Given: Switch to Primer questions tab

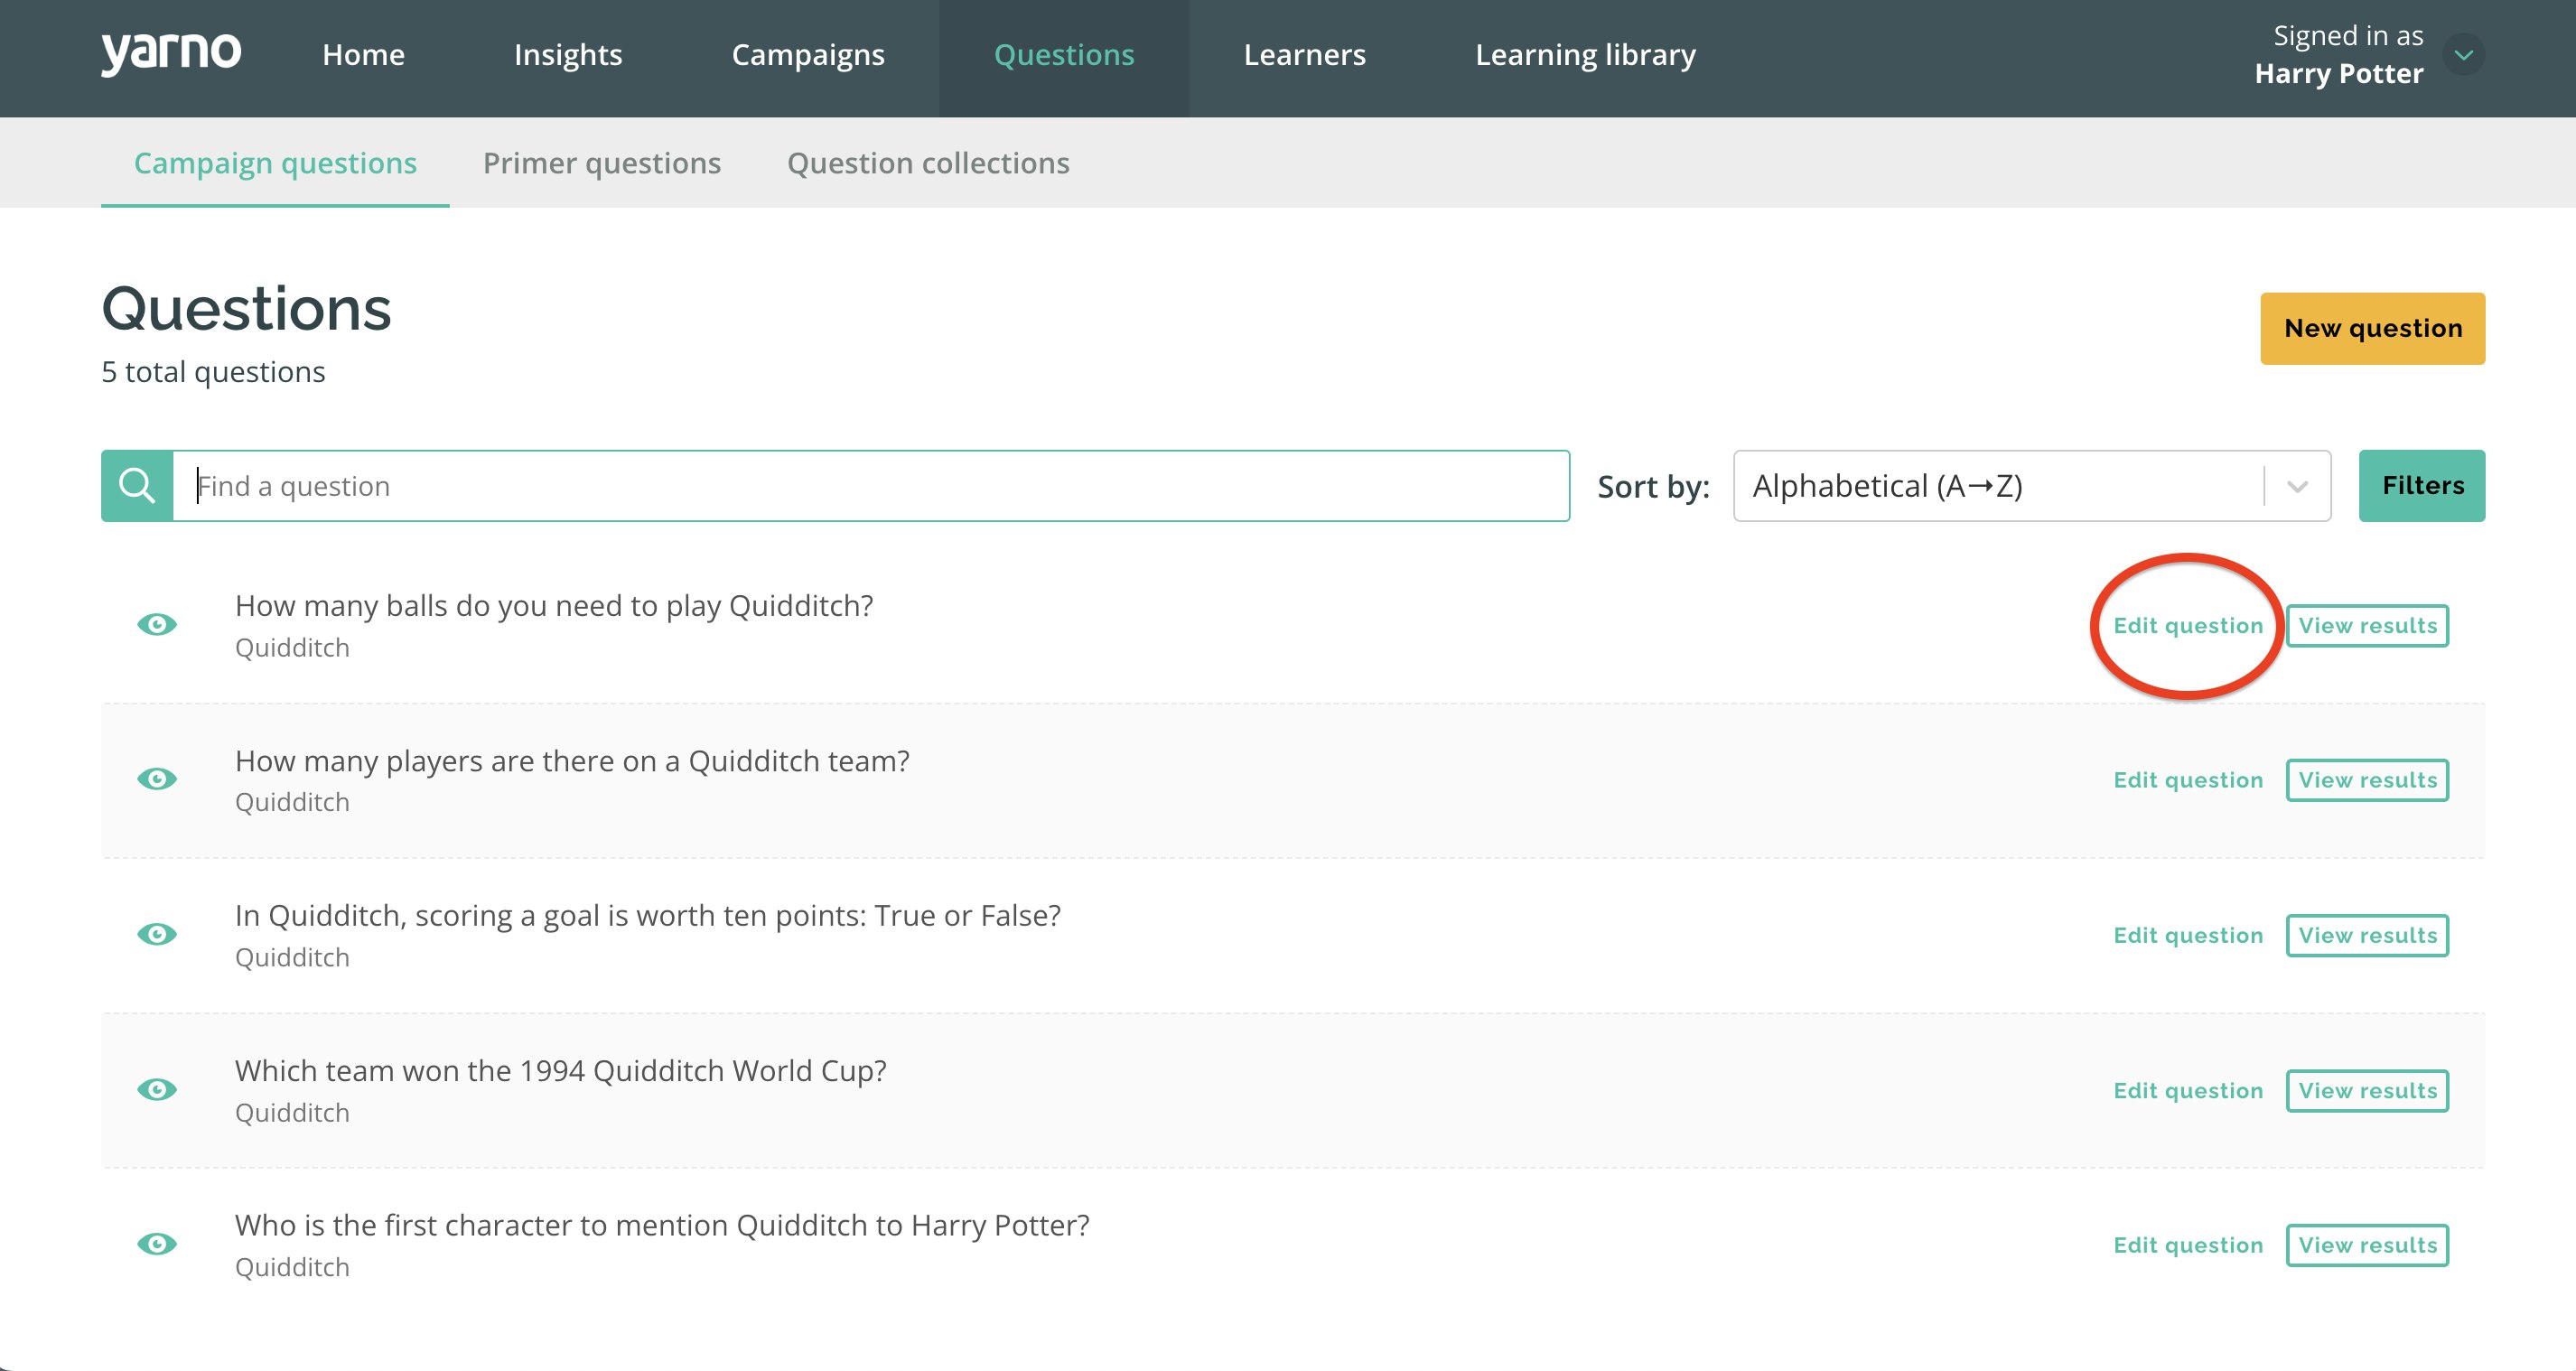Looking at the screenshot, I should point(601,163).
